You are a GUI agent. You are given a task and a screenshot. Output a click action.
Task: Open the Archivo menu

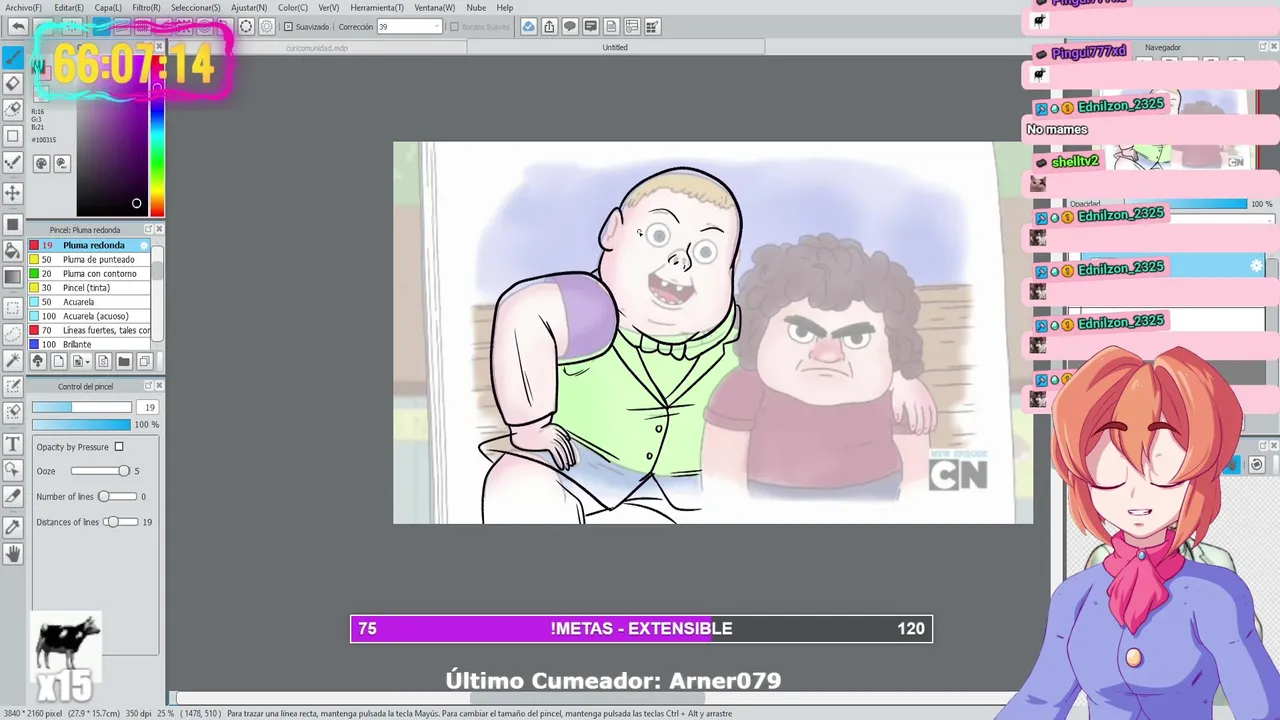point(22,7)
